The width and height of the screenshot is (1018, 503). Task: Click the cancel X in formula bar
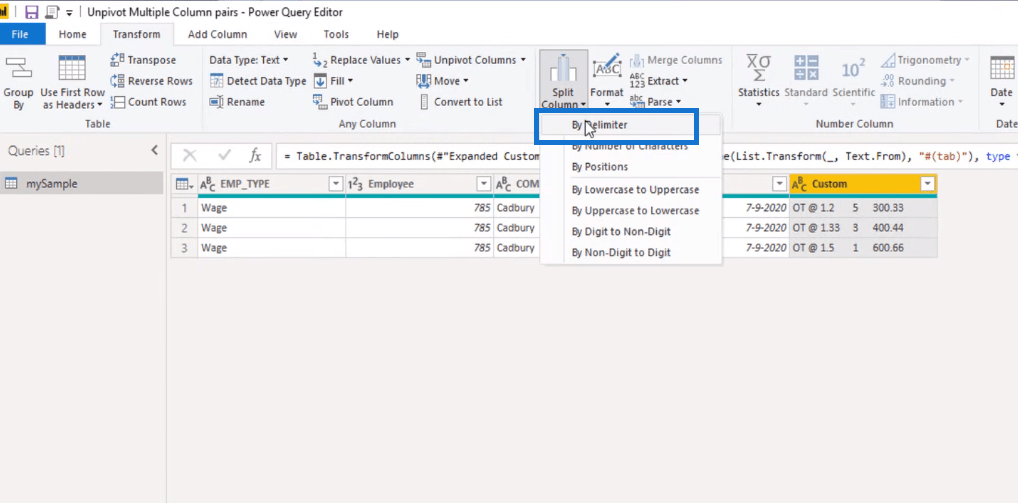point(190,155)
